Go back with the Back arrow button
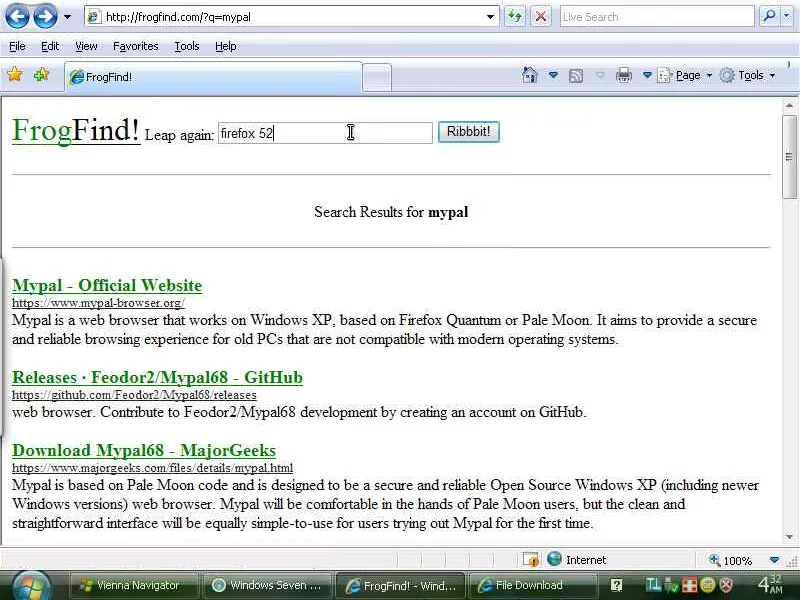This screenshot has height=600, width=800. 17,16
